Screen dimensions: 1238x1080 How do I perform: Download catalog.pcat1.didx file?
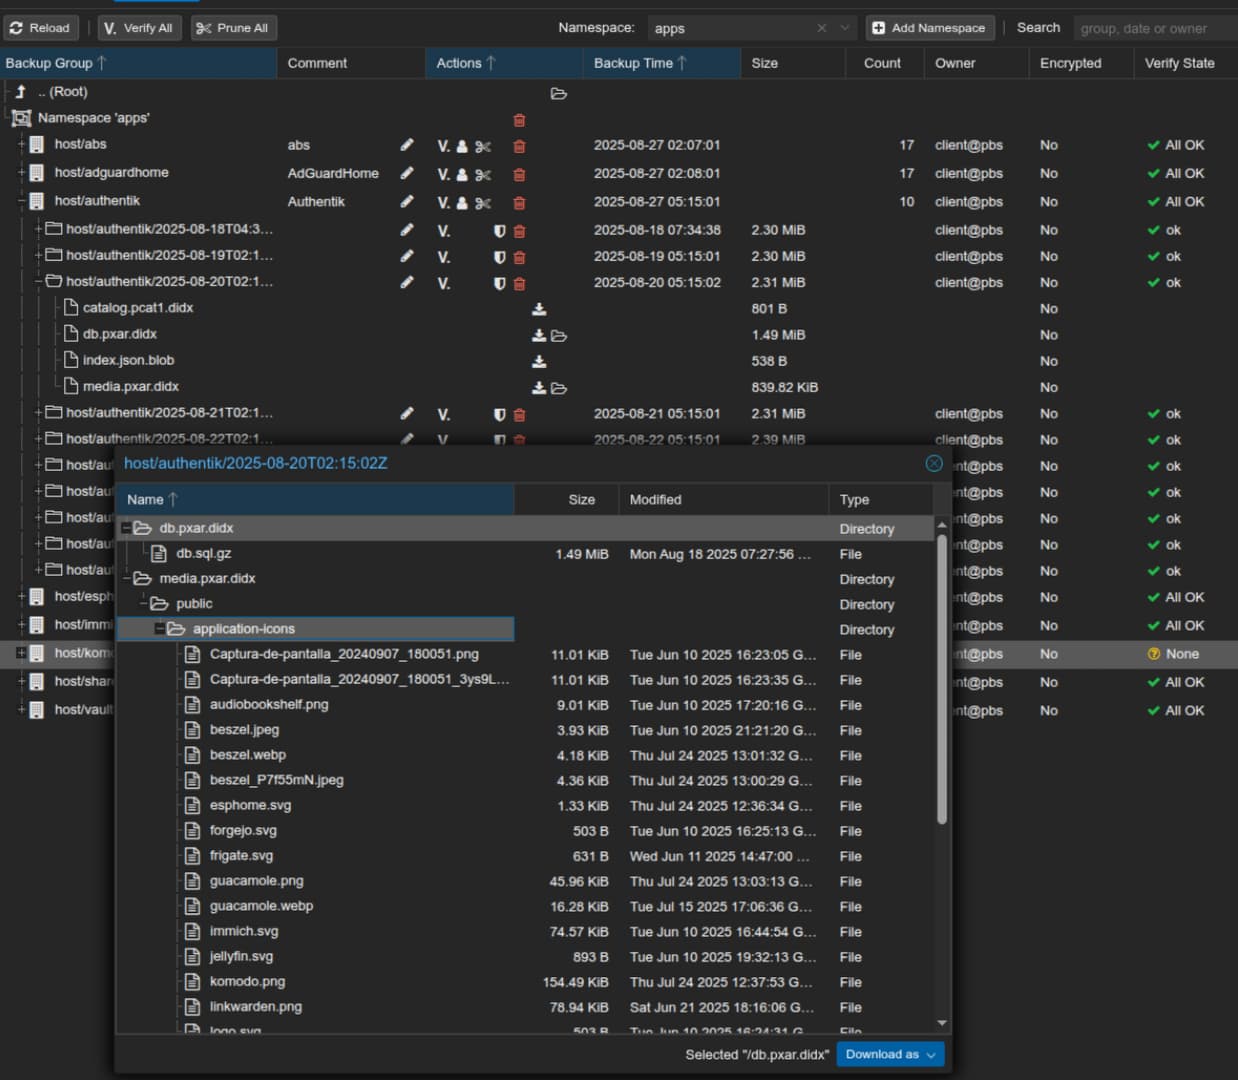(539, 309)
